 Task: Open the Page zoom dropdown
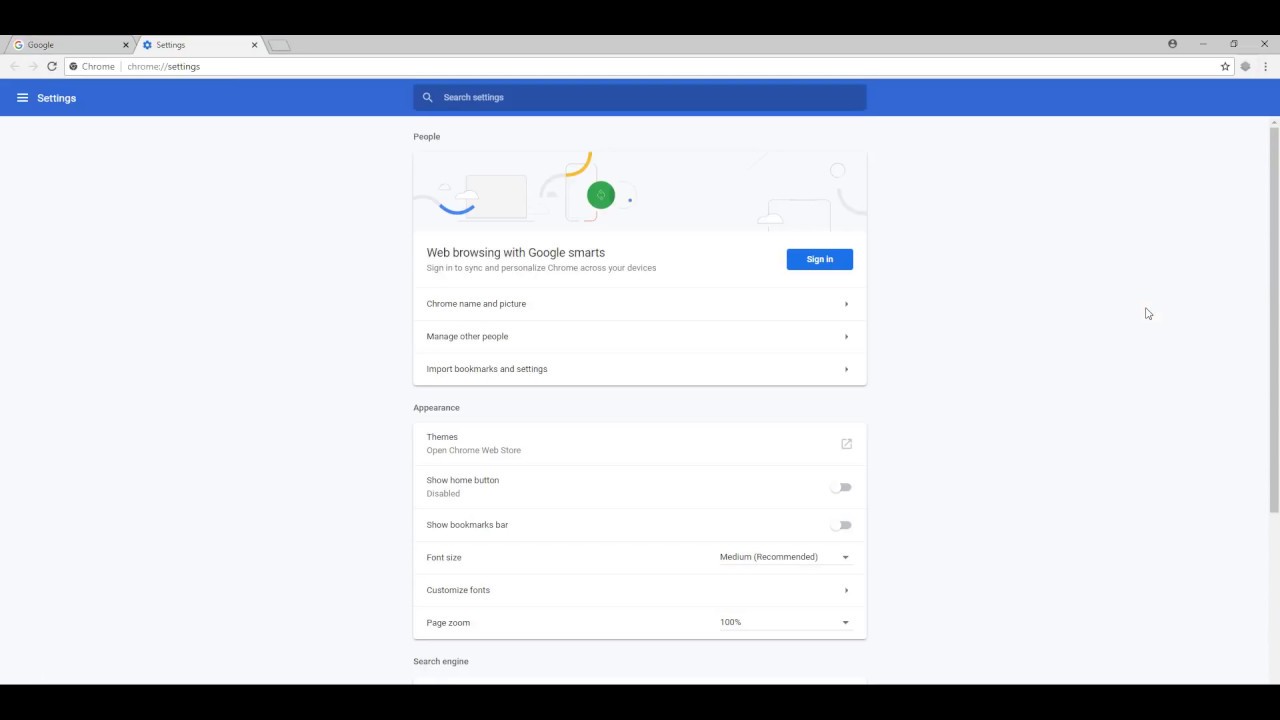click(785, 622)
